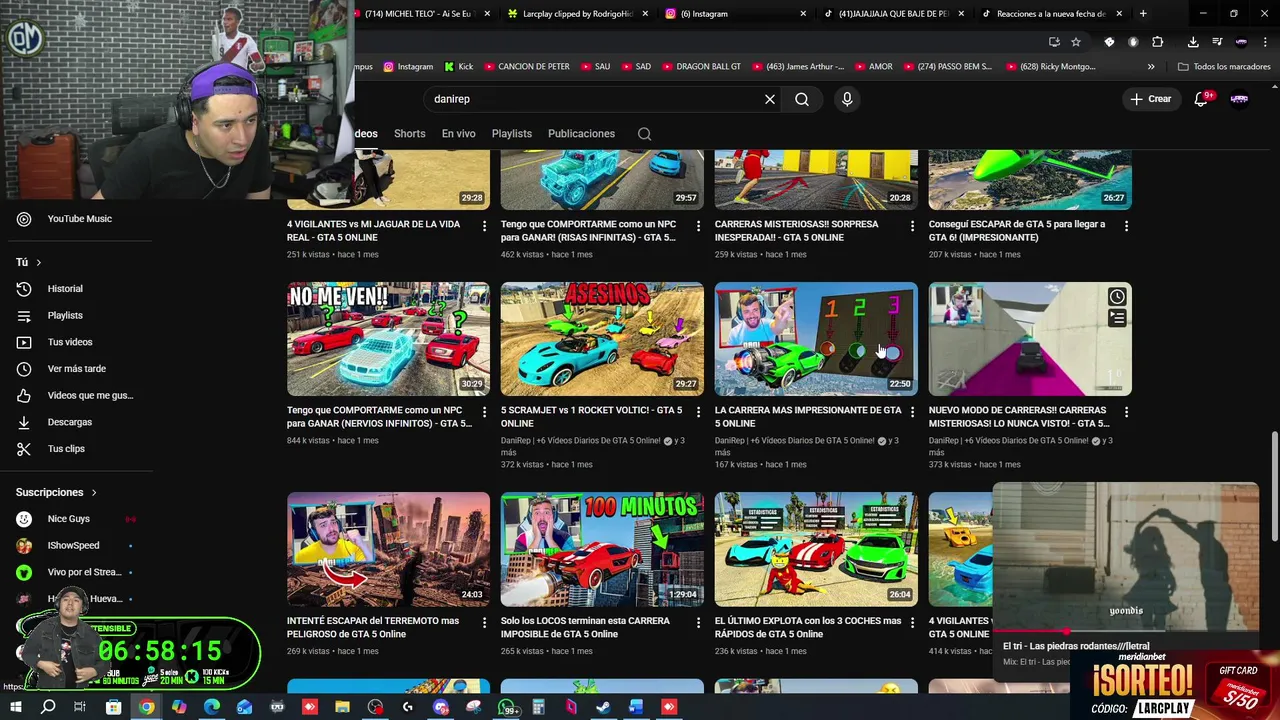
Task: Open Todos los marcadores folder
Action: 1224,67
